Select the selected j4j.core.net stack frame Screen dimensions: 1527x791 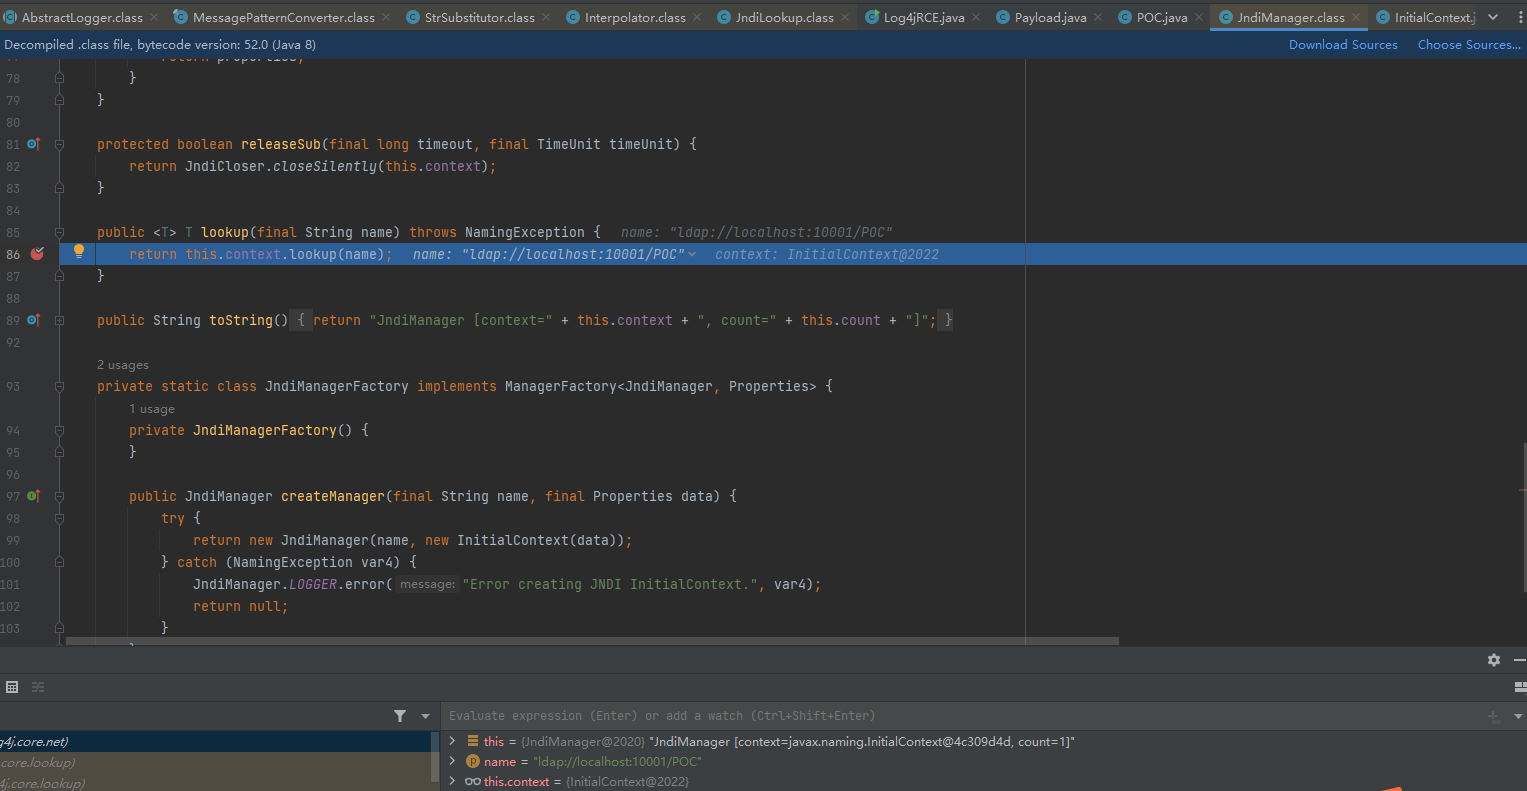click(215, 742)
